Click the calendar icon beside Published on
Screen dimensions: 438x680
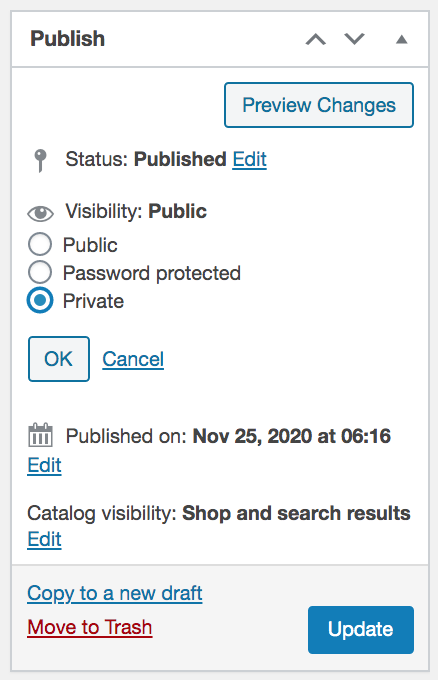pos(40,435)
